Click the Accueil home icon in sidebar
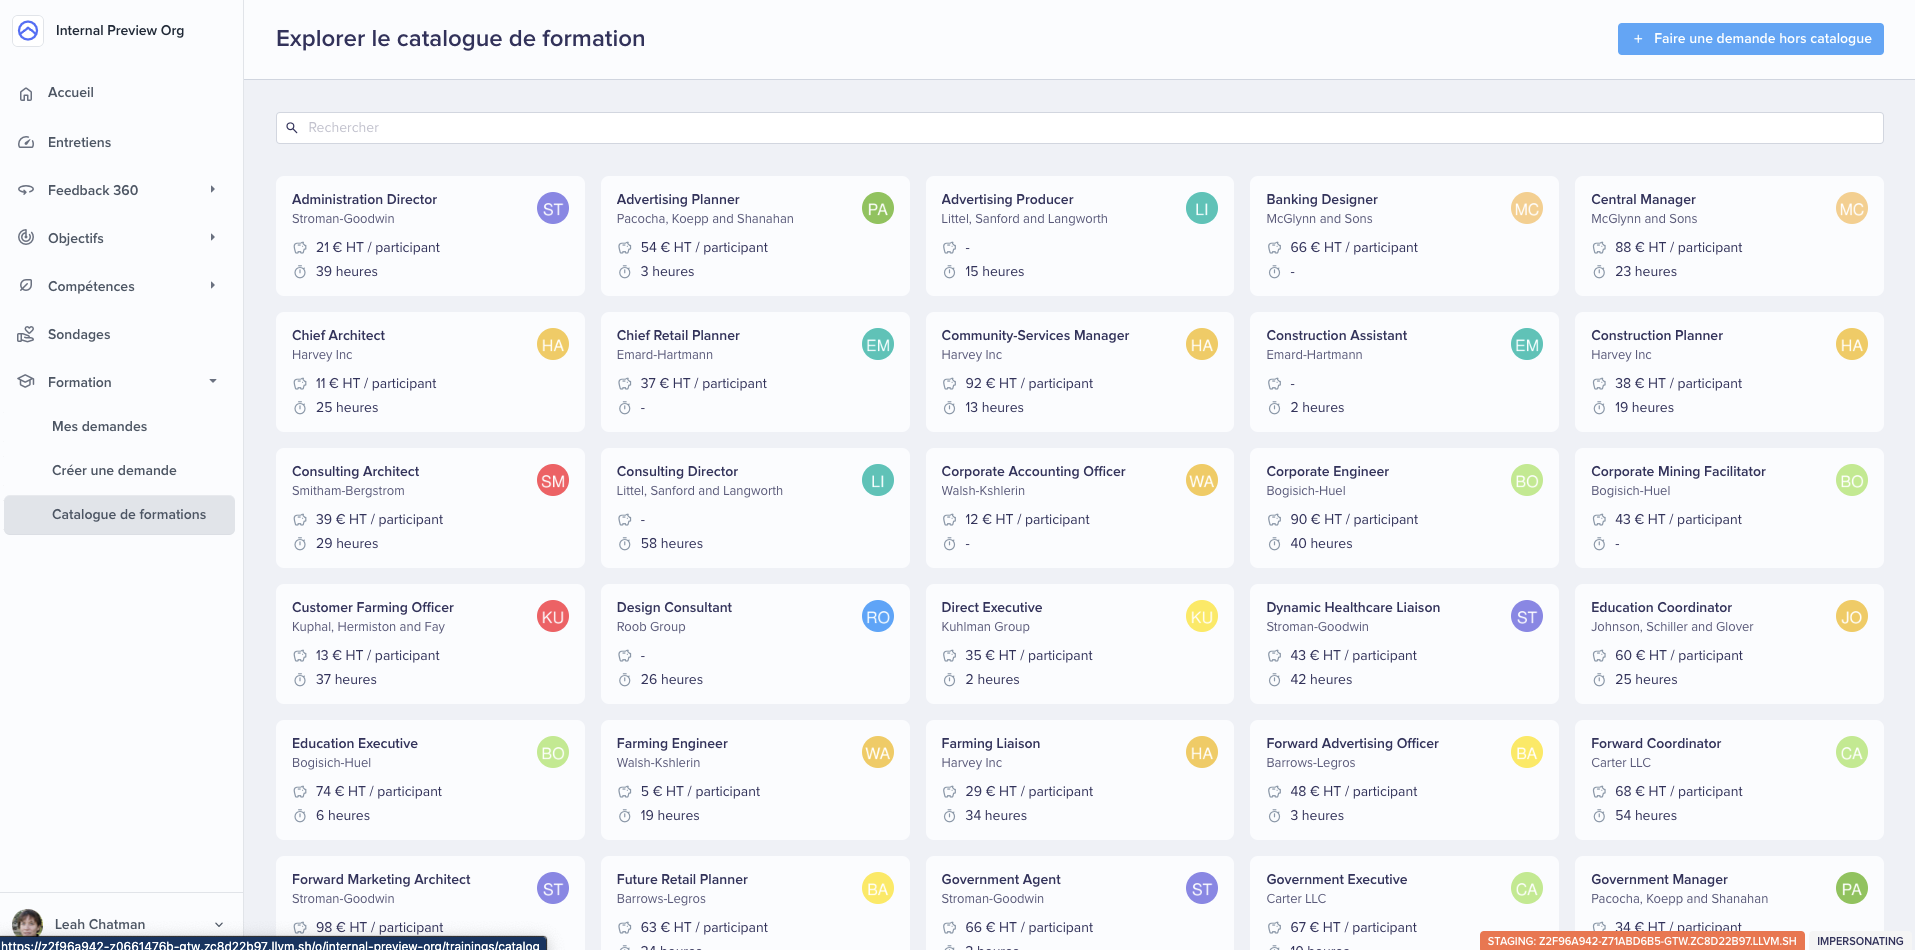 tap(26, 93)
